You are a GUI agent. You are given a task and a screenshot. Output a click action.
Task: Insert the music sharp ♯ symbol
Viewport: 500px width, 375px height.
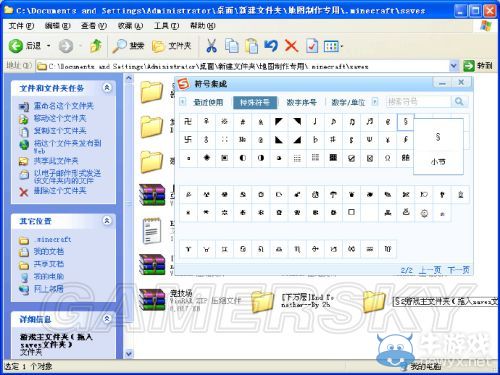(x=333, y=140)
